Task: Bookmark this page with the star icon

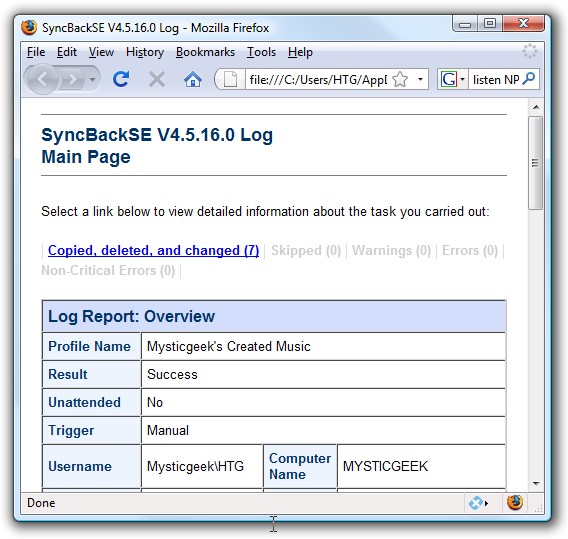Action: (x=400, y=79)
